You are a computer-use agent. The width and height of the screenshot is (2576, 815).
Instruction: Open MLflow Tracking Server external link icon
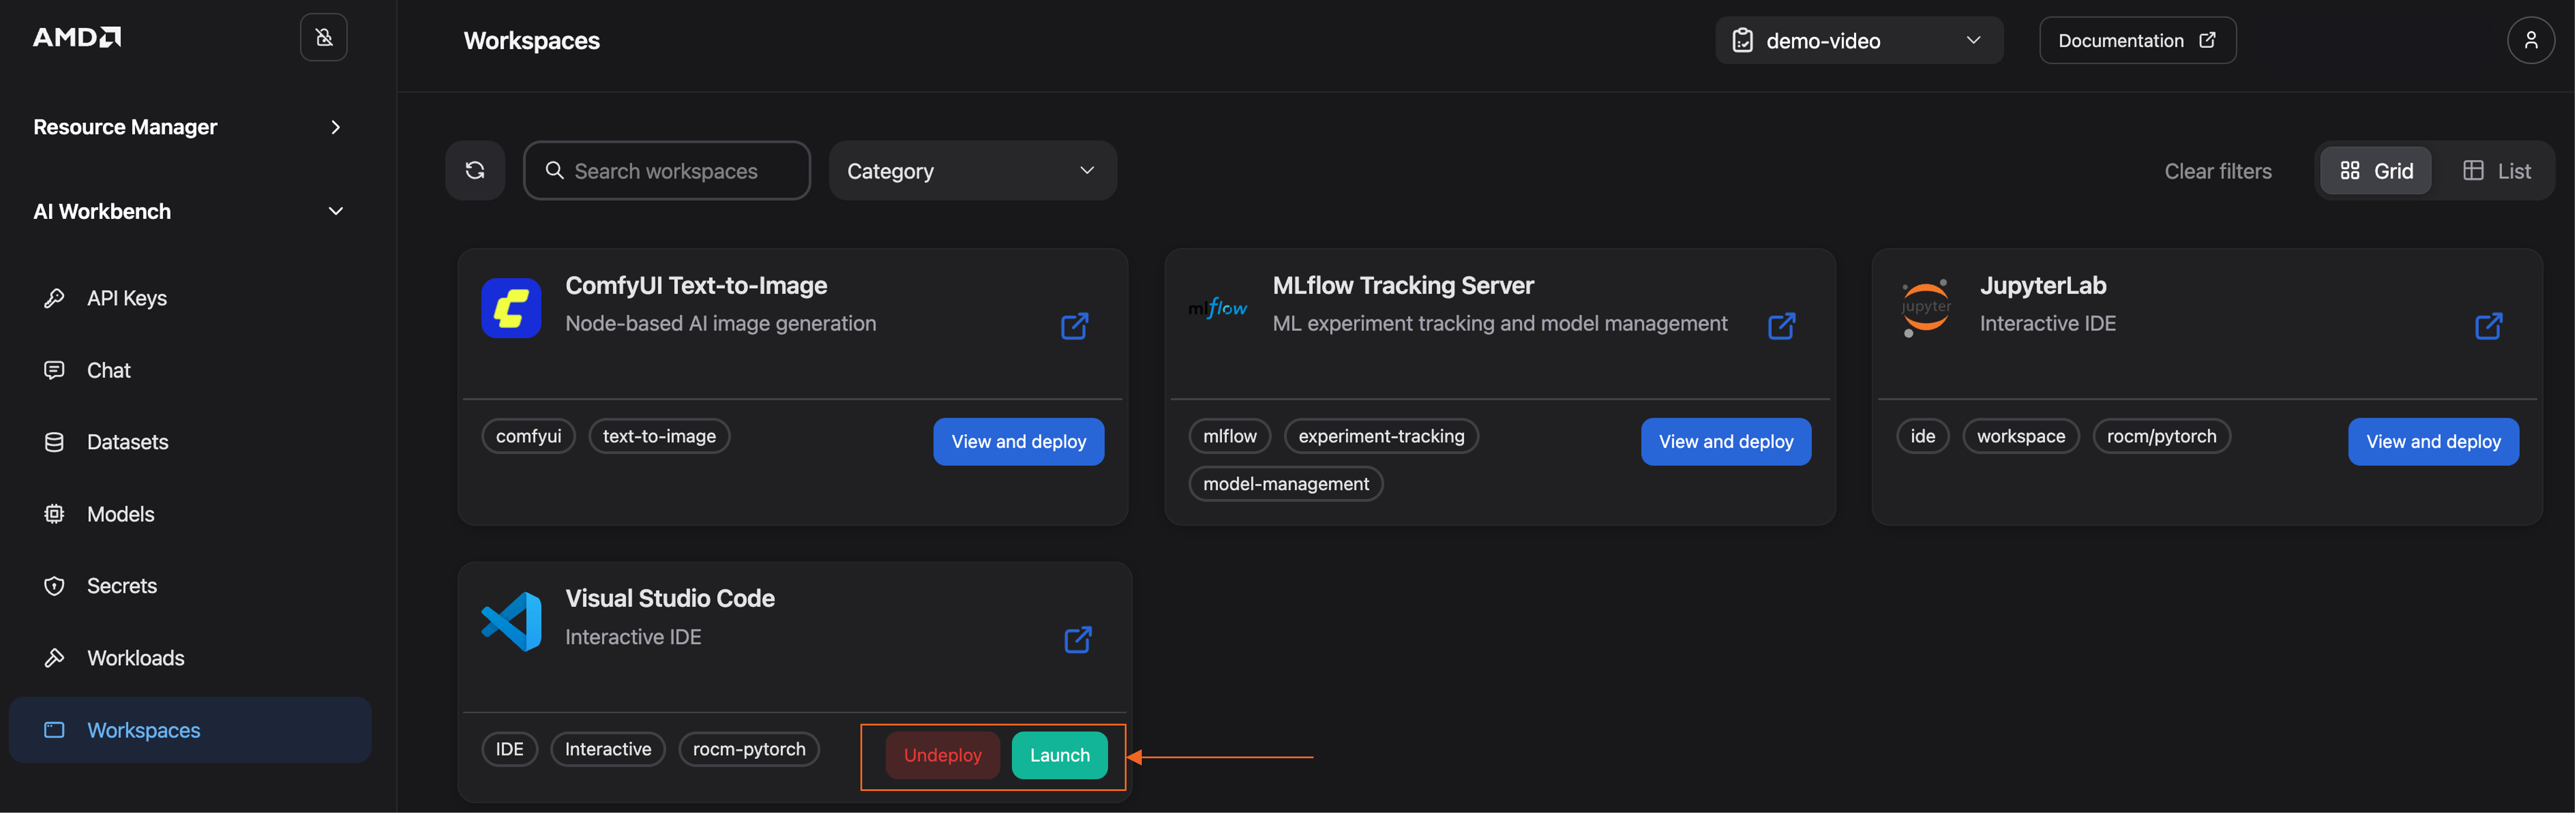pos(1781,326)
